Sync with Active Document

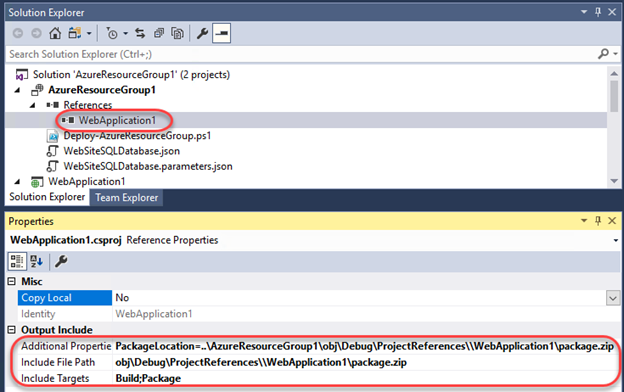140,33
